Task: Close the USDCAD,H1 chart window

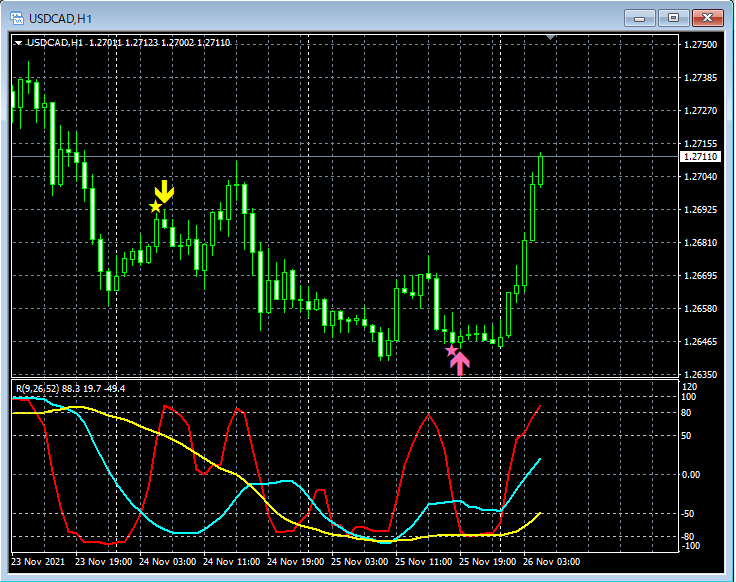Action: pyautogui.click(x=707, y=18)
